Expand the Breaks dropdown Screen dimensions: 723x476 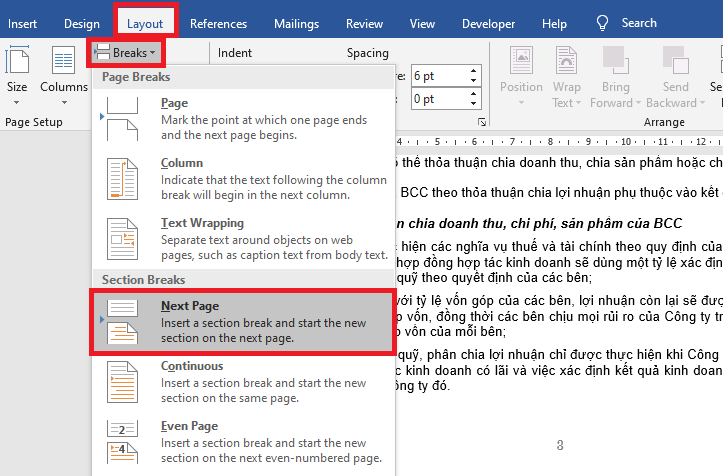coord(126,51)
